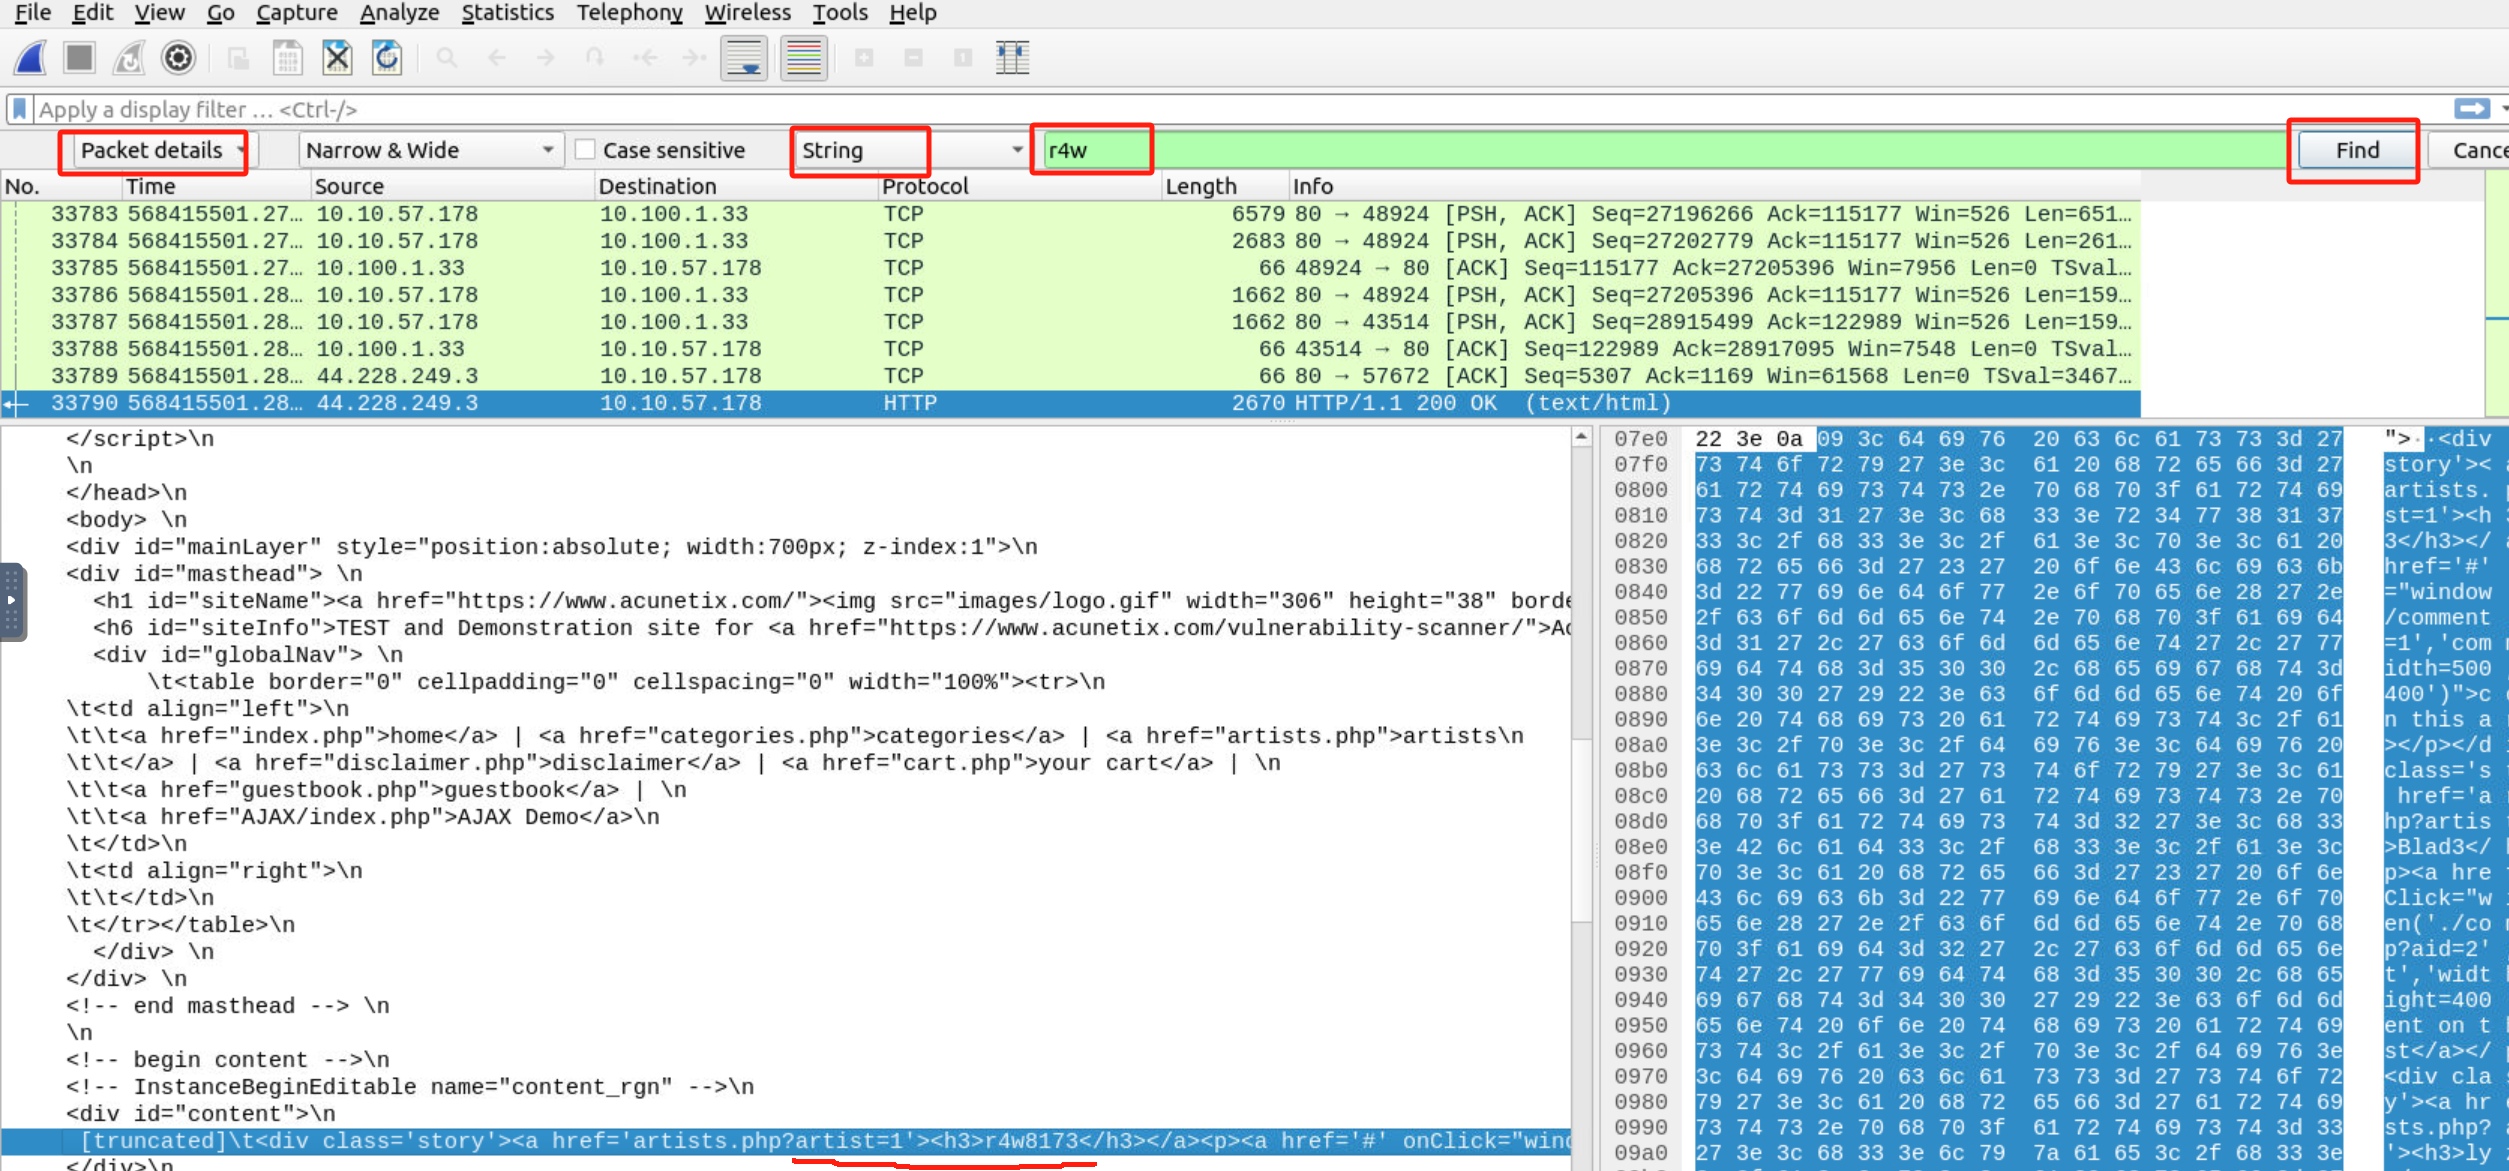Viewport: 2509px width, 1171px height.
Task: Open the Statistics menu
Action: 507,13
